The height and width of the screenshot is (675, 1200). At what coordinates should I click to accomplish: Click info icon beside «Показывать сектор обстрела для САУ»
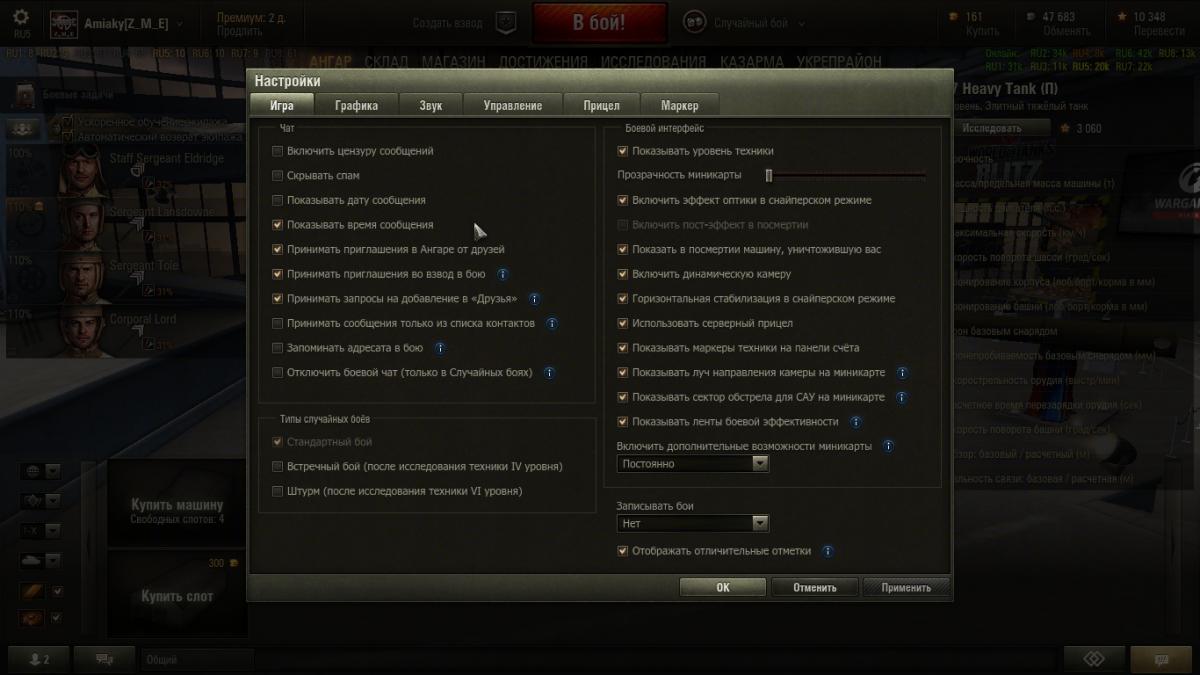click(x=902, y=397)
